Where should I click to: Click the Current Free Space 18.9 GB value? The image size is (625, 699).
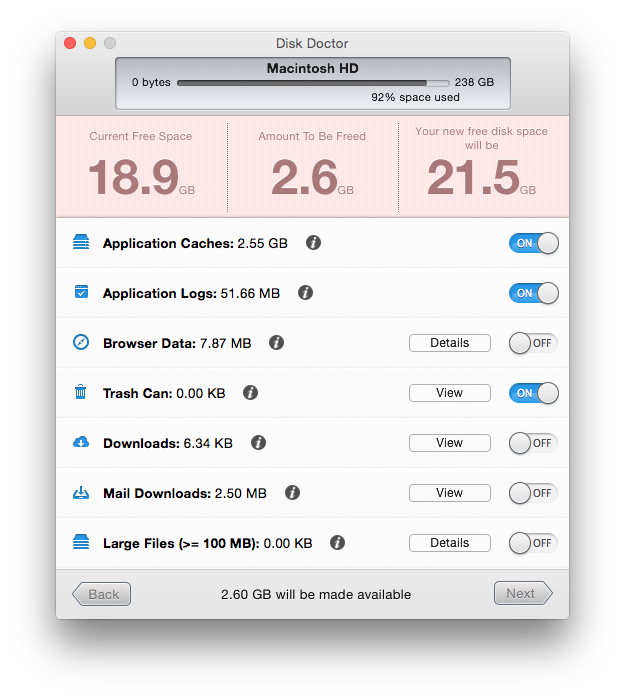142,177
